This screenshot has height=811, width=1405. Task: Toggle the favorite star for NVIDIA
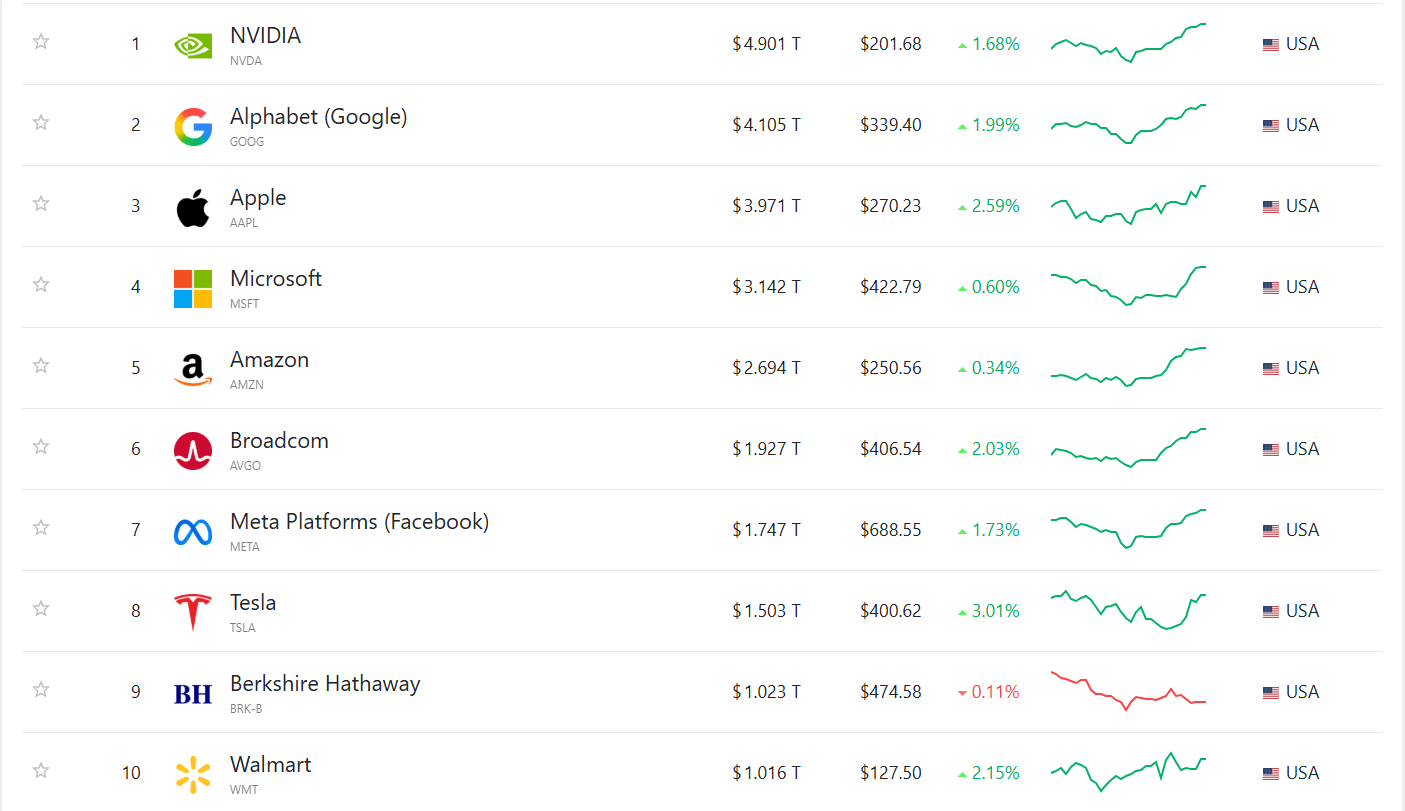[41, 42]
